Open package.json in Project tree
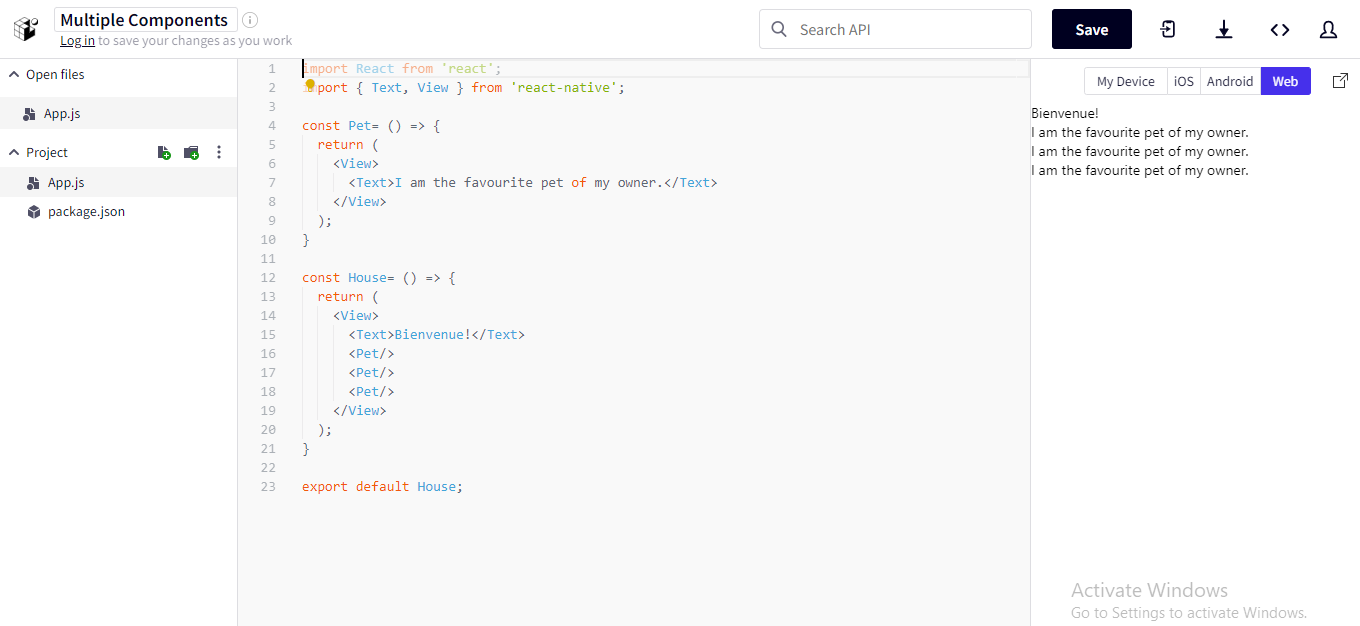Screen dimensions: 1360x626 118,212
